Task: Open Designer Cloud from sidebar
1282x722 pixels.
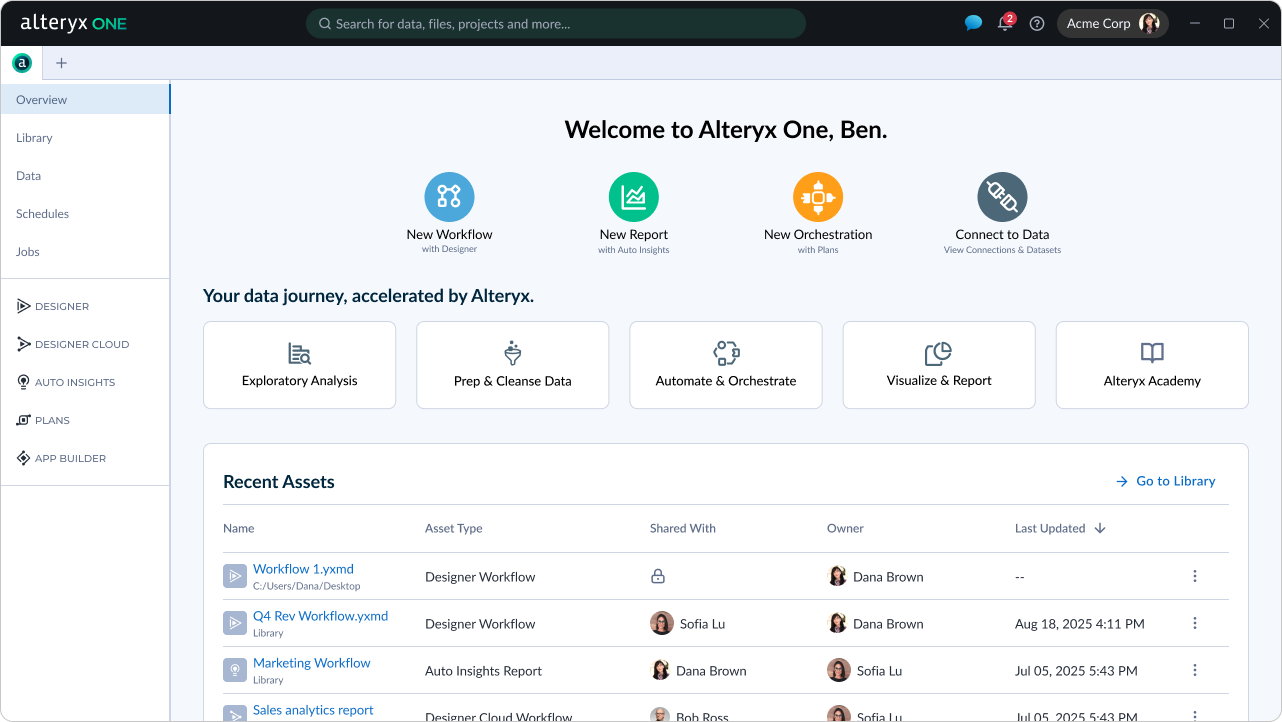Action: (x=81, y=344)
